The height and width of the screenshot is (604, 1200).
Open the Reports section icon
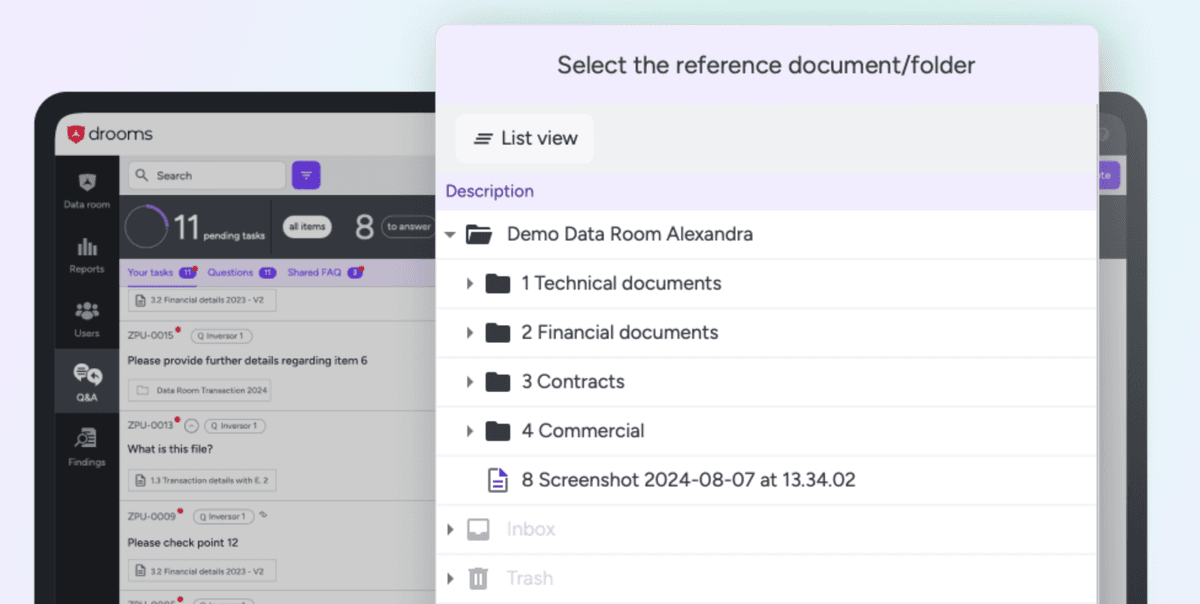click(86, 254)
